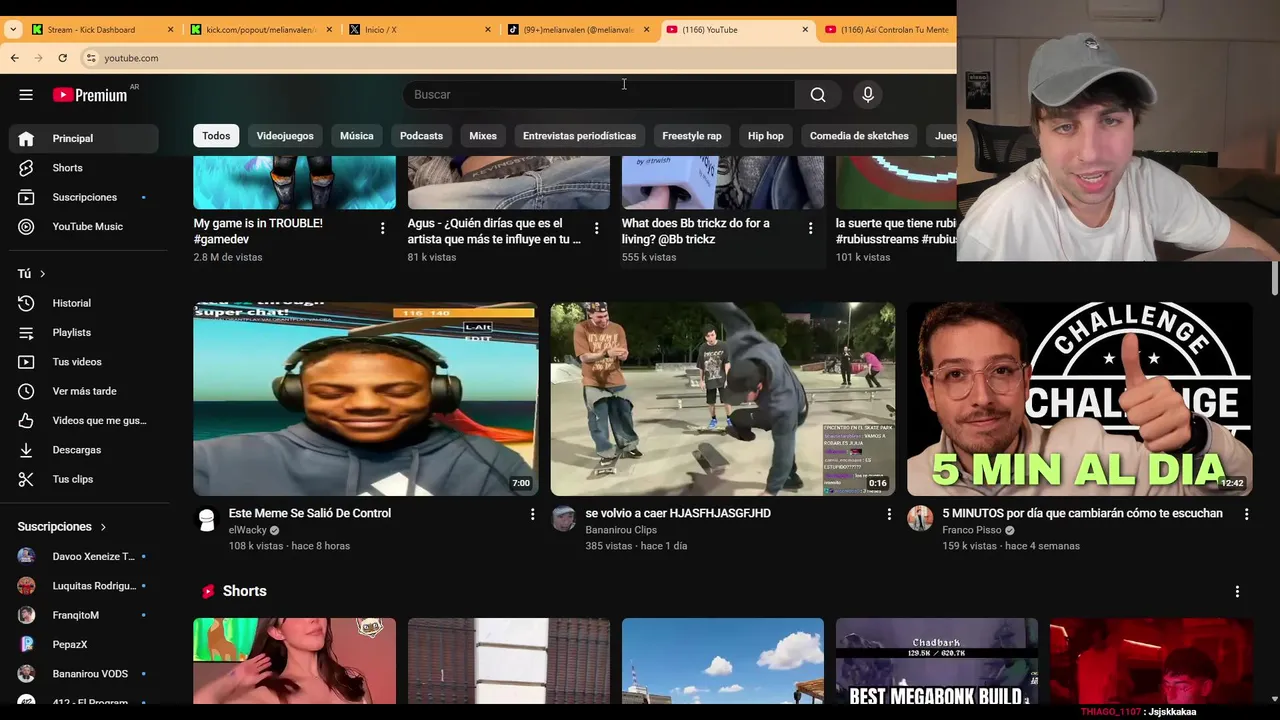Open options for 'My game is in TROUBLE!'

382,228
